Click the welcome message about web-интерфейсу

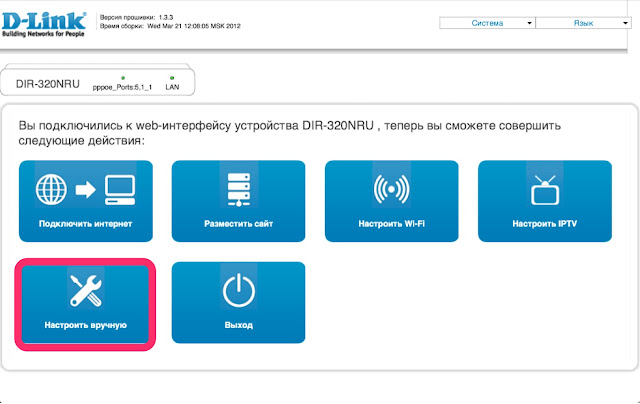coord(289,133)
